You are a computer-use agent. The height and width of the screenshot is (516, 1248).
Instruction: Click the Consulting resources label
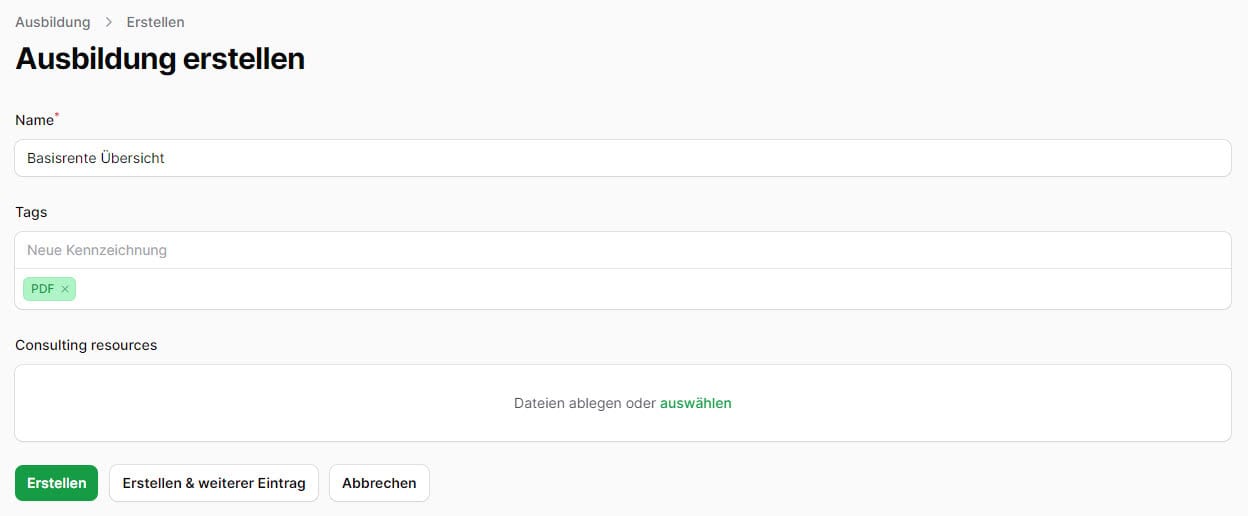tap(86, 345)
